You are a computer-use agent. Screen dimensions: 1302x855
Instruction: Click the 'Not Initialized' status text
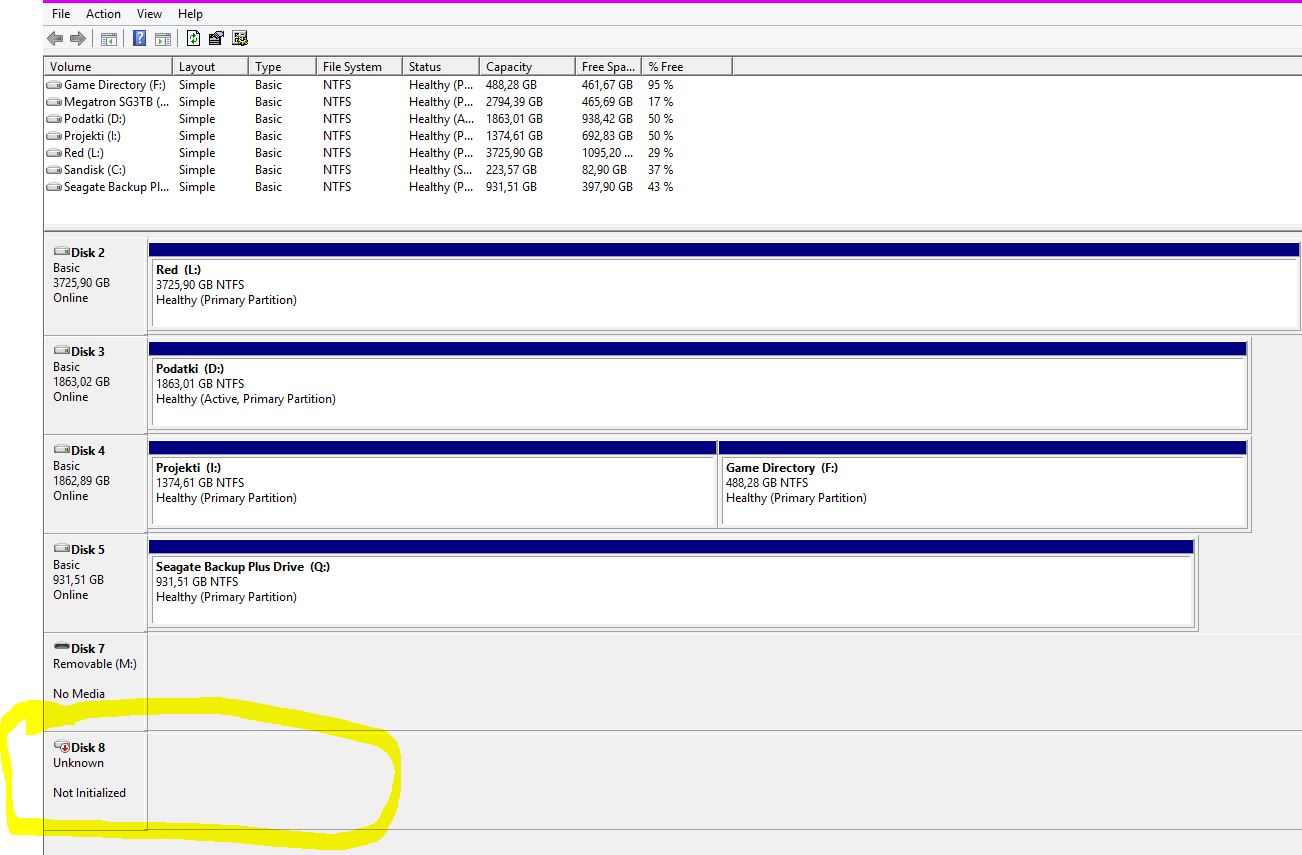click(x=89, y=793)
